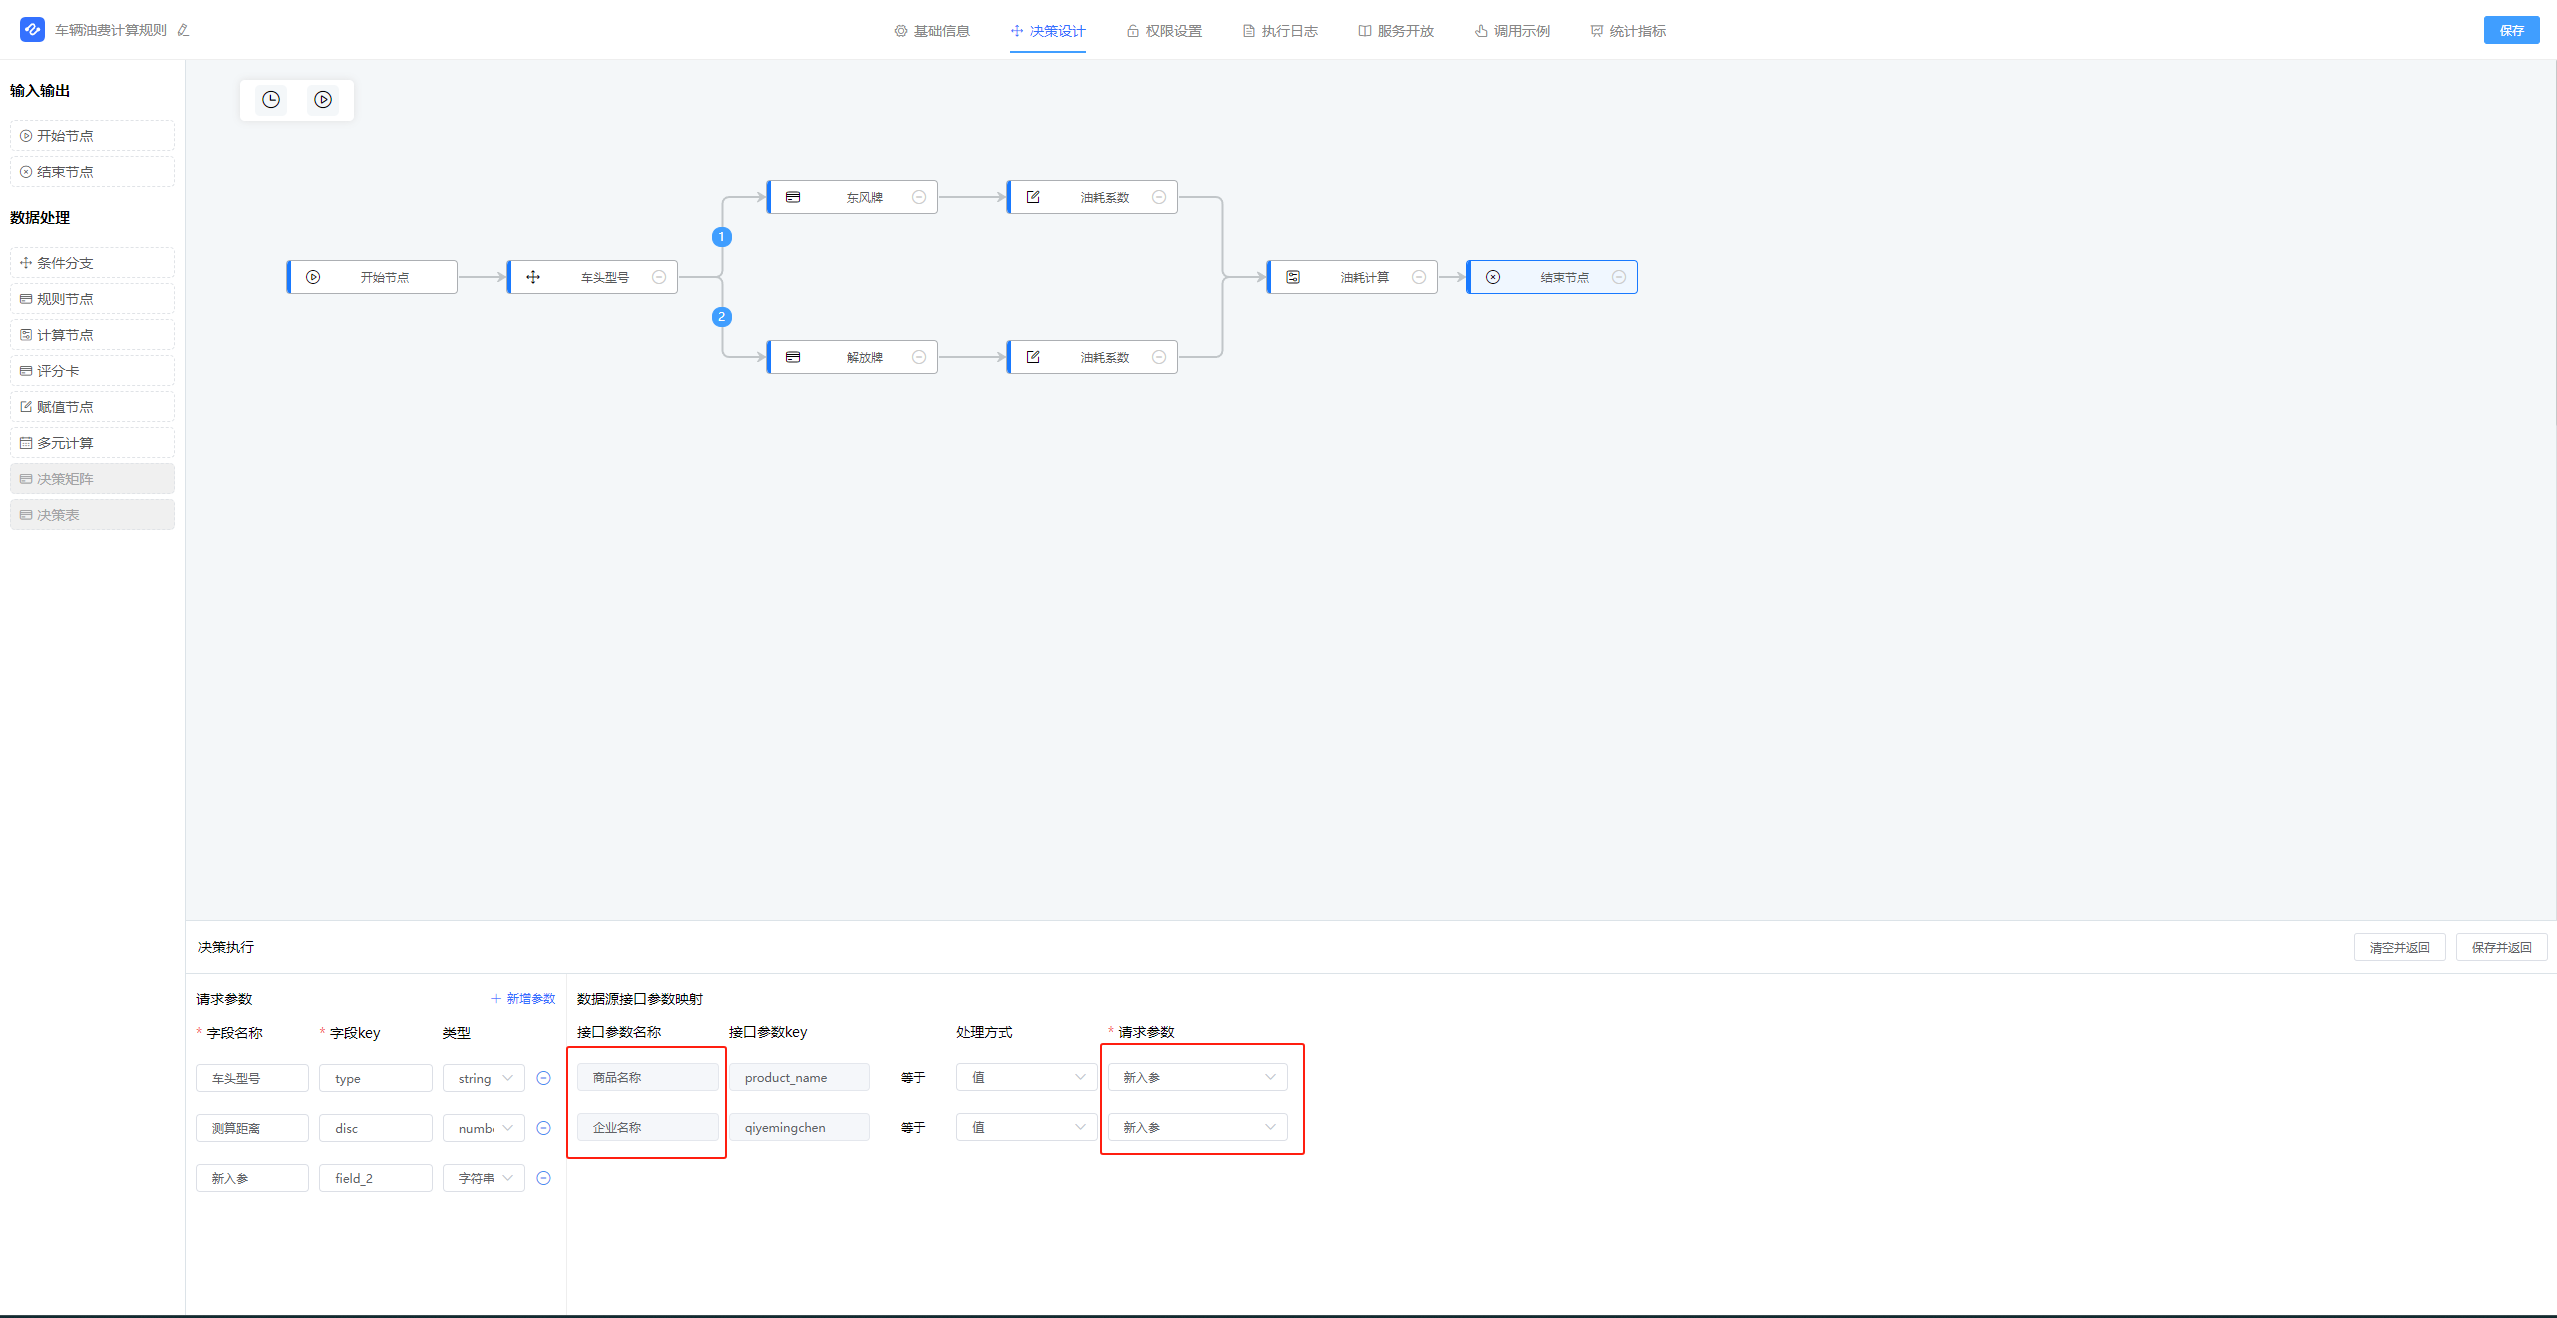The width and height of the screenshot is (2557, 1318).
Task: Remove the 结束节点 node minus icon
Action: [1619, 277]
